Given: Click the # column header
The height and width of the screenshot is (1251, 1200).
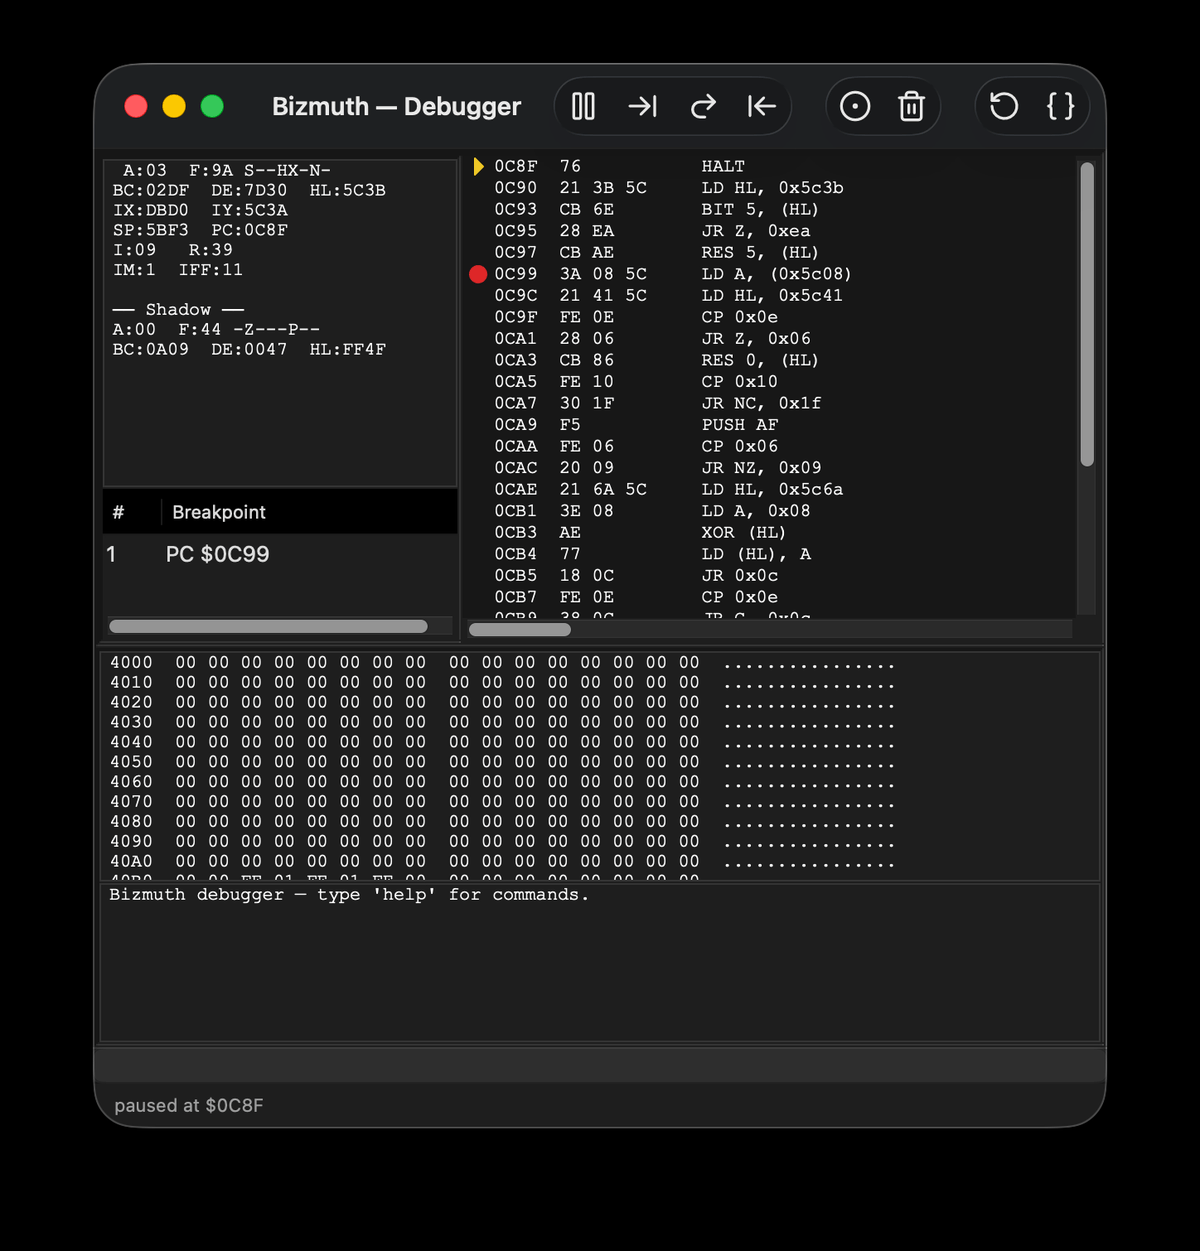Looking at the screenshot, I should coord(118,512).
